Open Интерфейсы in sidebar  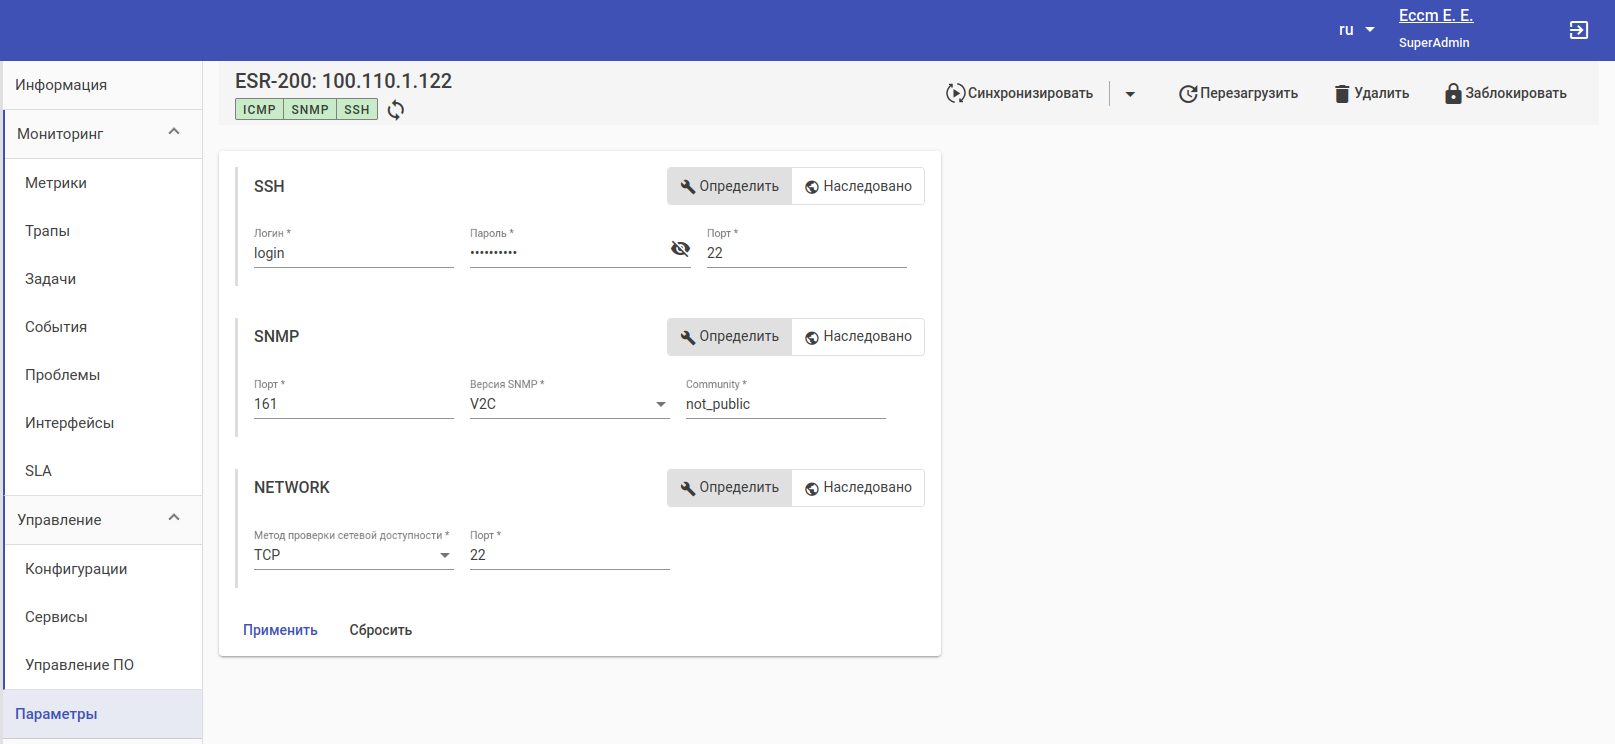(x=103, y=423)
